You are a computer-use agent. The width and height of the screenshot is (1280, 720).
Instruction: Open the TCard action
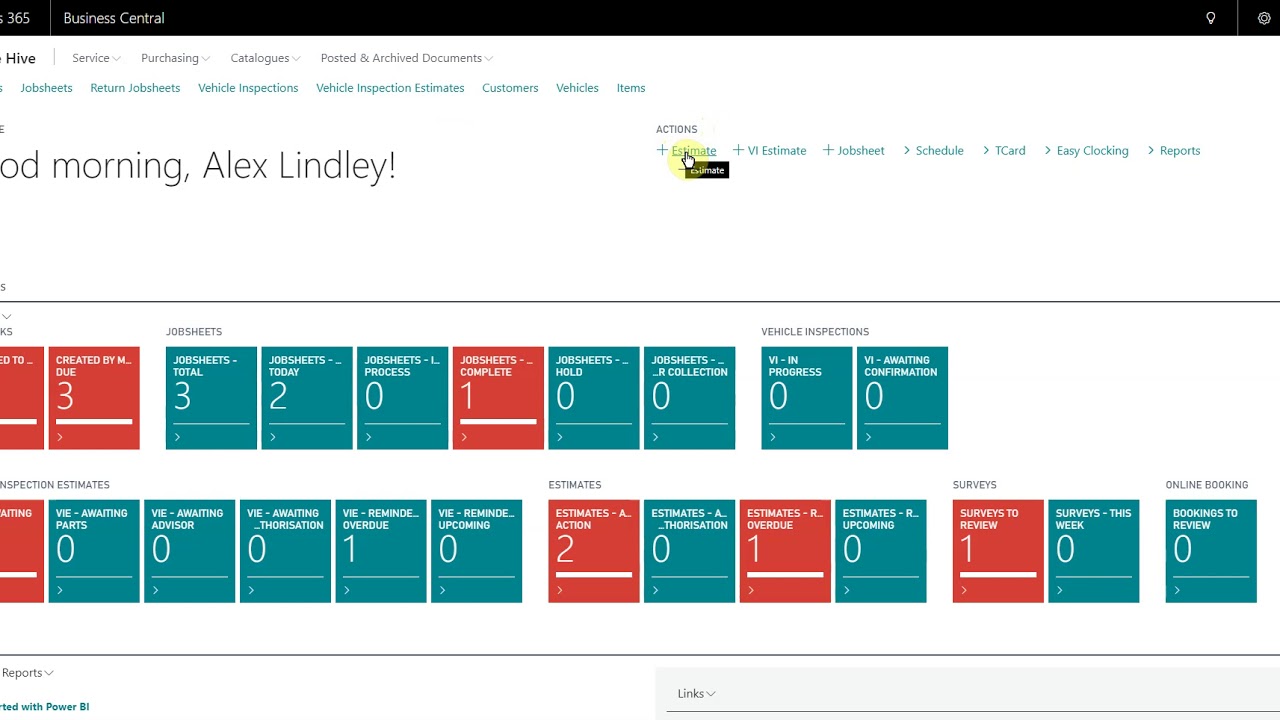pyautogui.click(x=1003, y=150)
